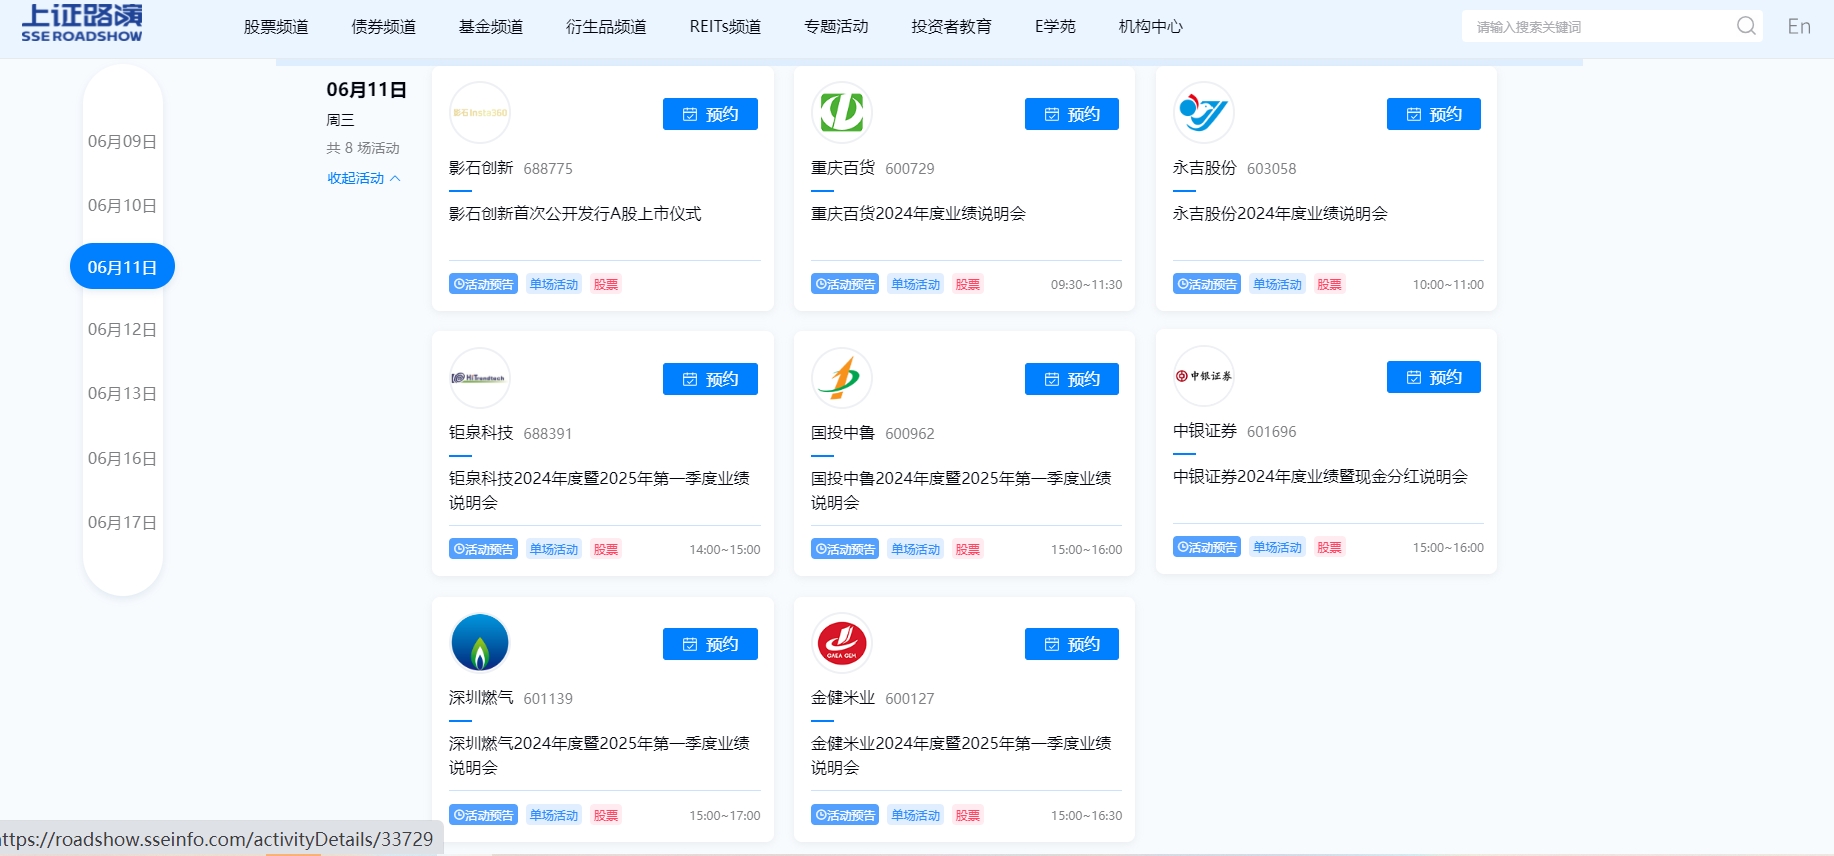Image resolution: width=1834 pixels, height=856 pixels.
Task: Click the 共 8 场活动 count text
Action: tap(363, 148)
